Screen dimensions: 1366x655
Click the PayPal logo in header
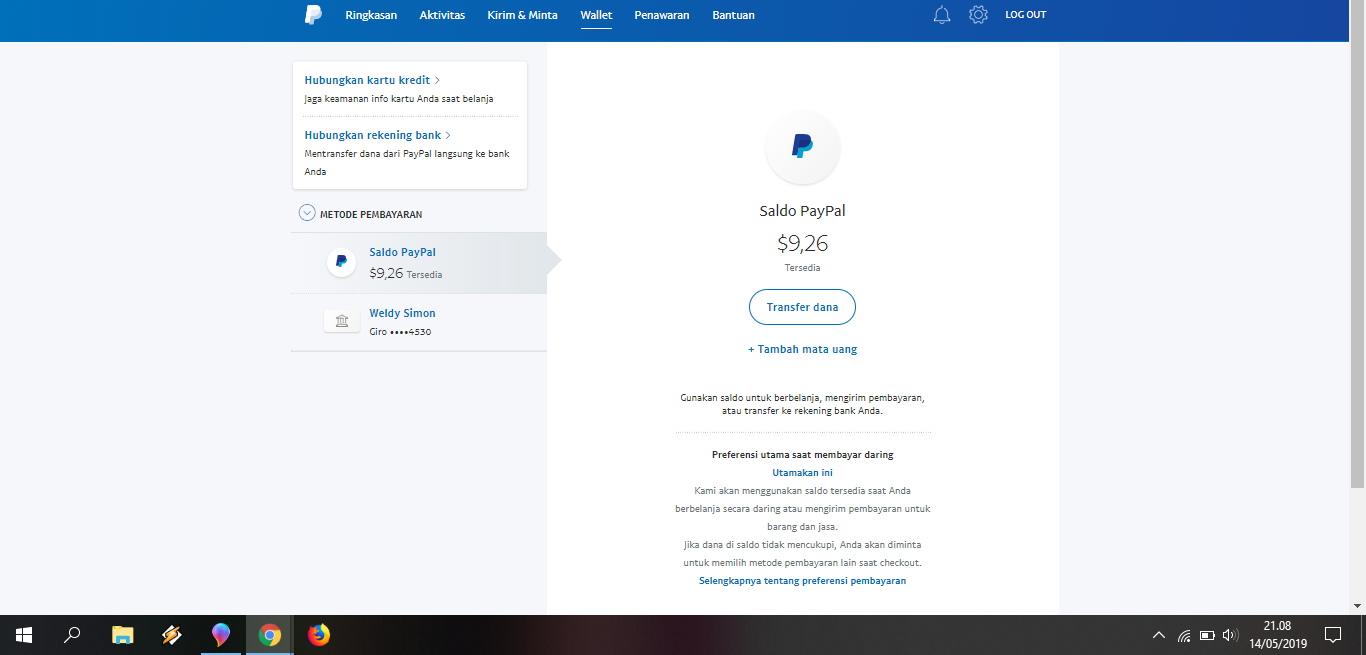(x=313, y=14)
